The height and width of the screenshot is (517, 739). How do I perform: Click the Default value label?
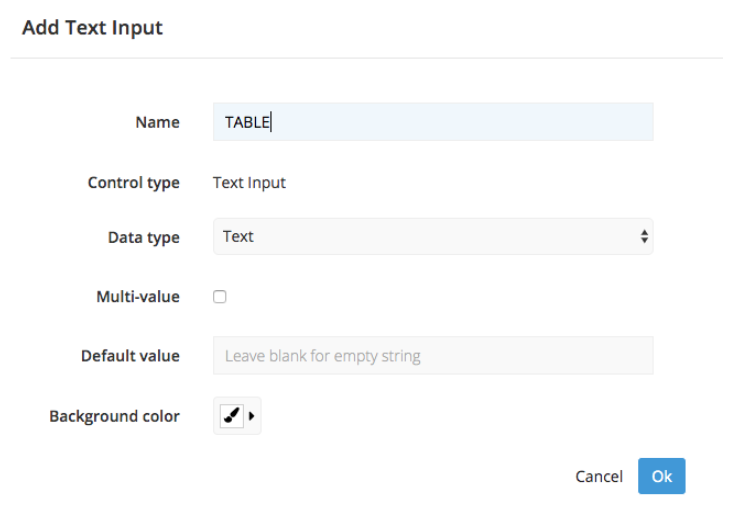[x=131, y=356]
